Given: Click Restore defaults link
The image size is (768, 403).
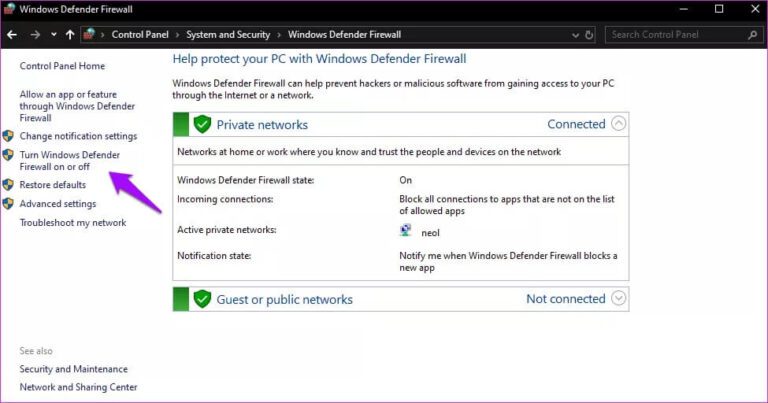Looking at the screenshot, I should coord(52,185).
